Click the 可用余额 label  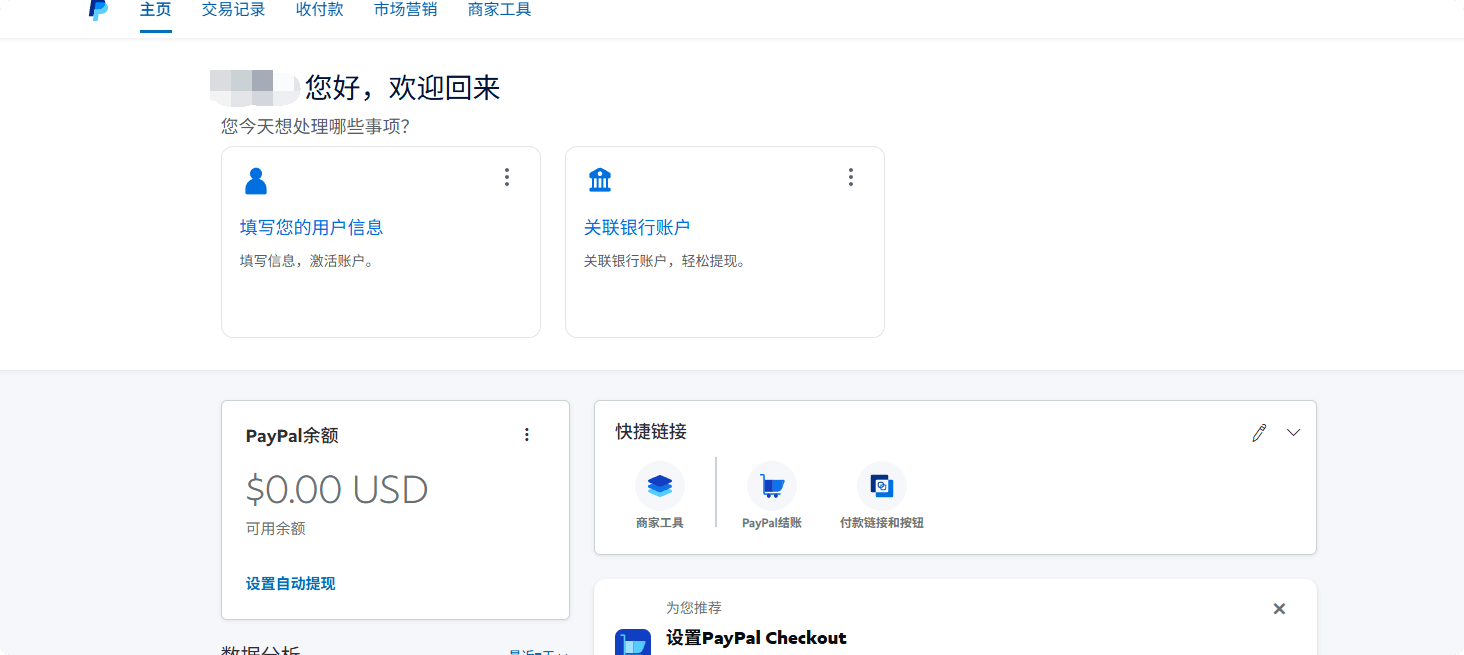[276, 529]
